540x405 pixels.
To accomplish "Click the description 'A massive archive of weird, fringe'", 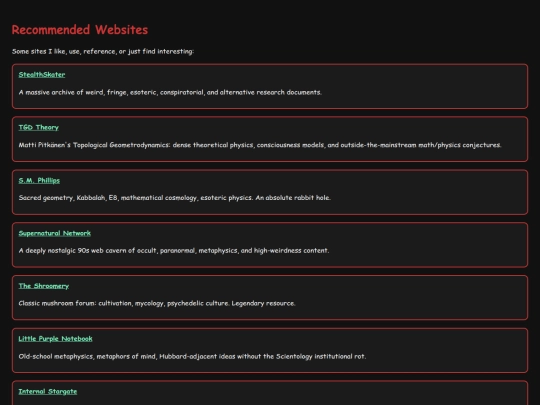I will coord(170,92).
